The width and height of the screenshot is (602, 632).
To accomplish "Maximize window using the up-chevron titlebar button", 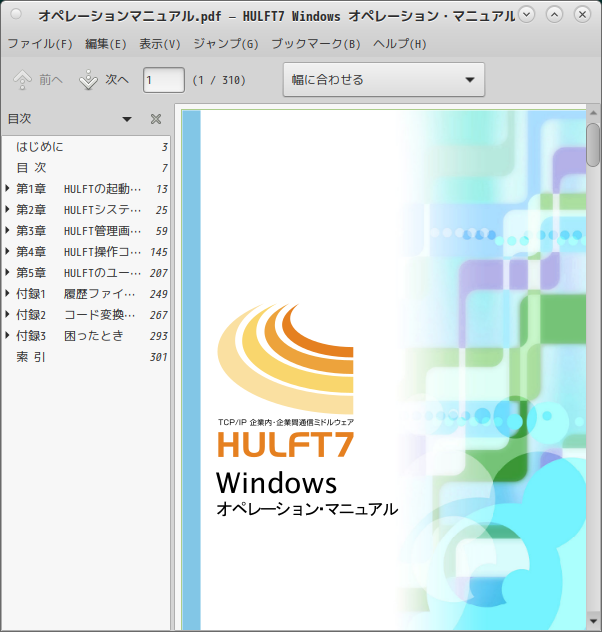I will coord(554,15).
